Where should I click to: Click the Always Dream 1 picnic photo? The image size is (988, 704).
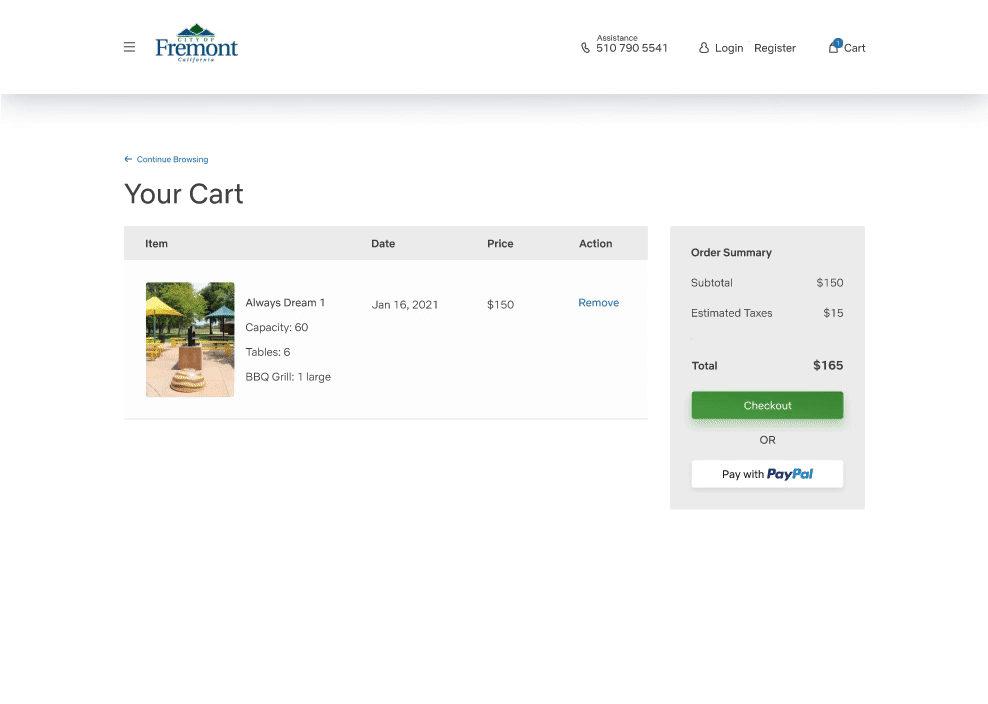(190, 339)
